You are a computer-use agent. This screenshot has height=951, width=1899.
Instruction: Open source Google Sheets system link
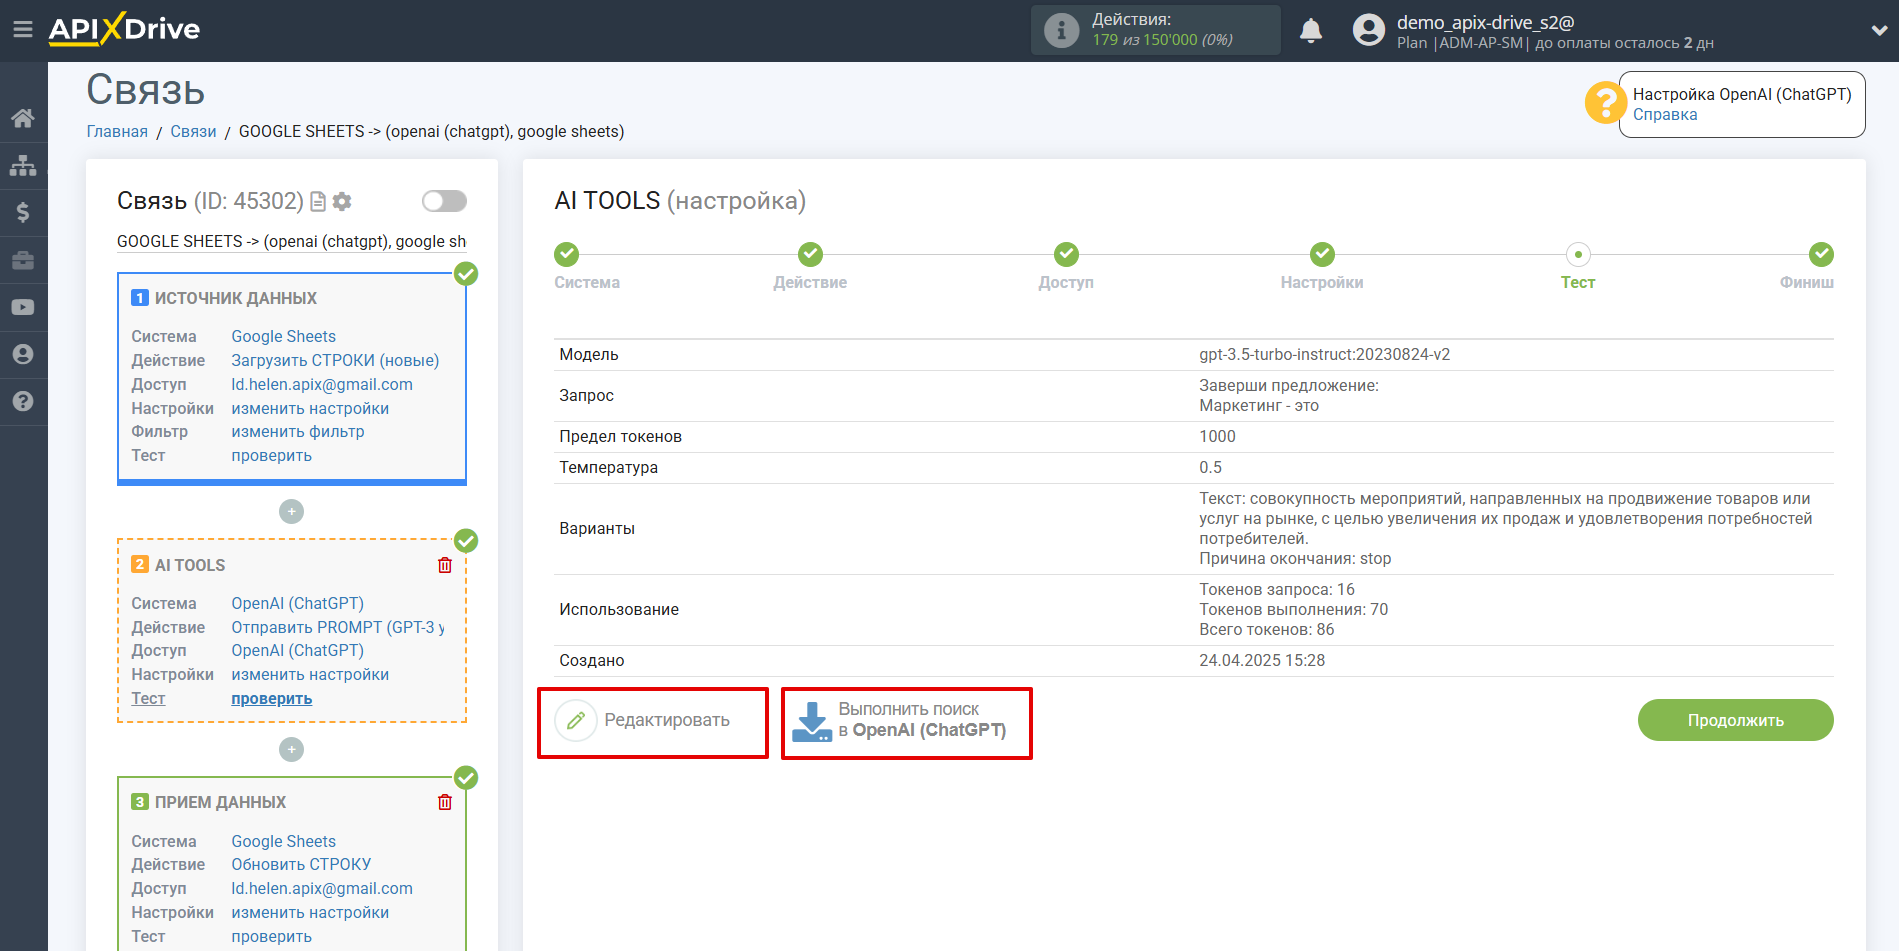click(x=283, y=337)
